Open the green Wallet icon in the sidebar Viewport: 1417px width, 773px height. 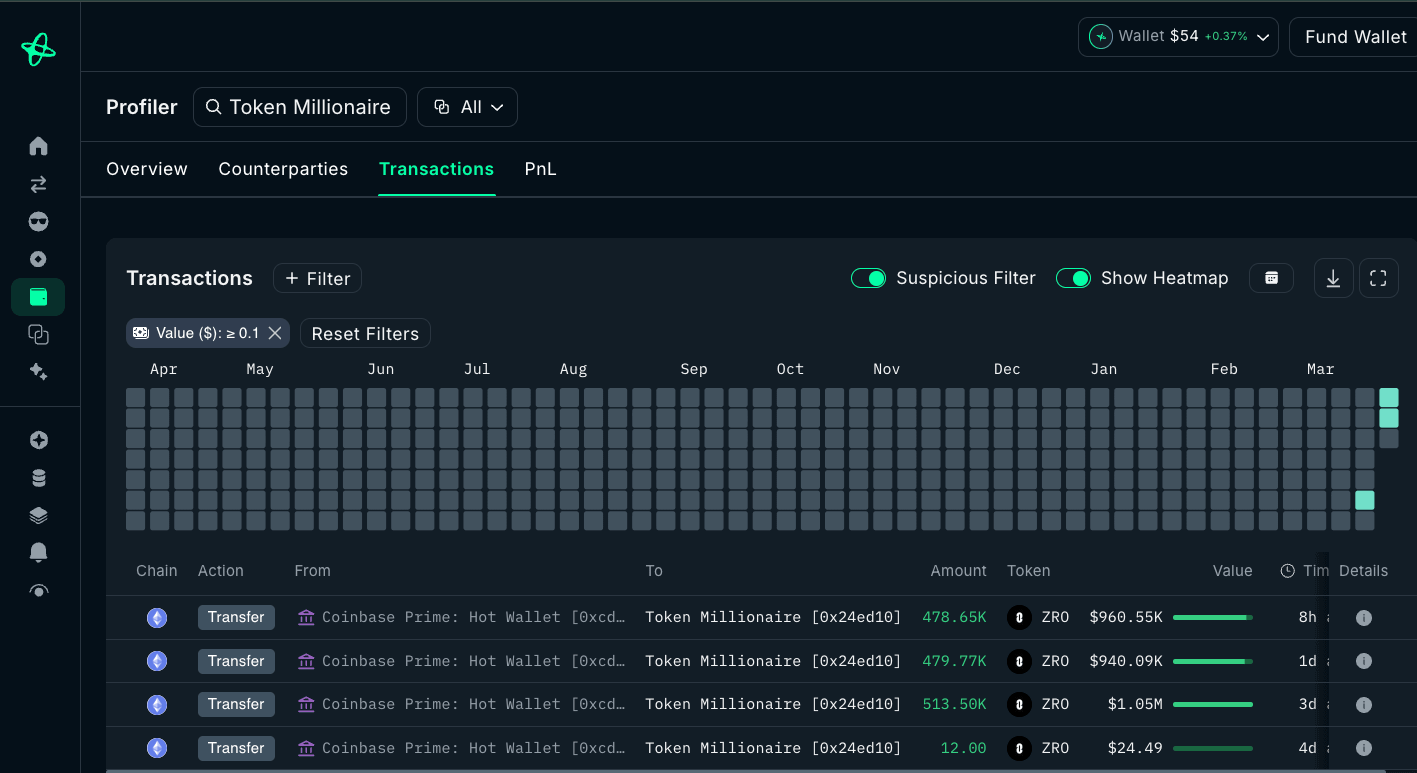[38, 296]
